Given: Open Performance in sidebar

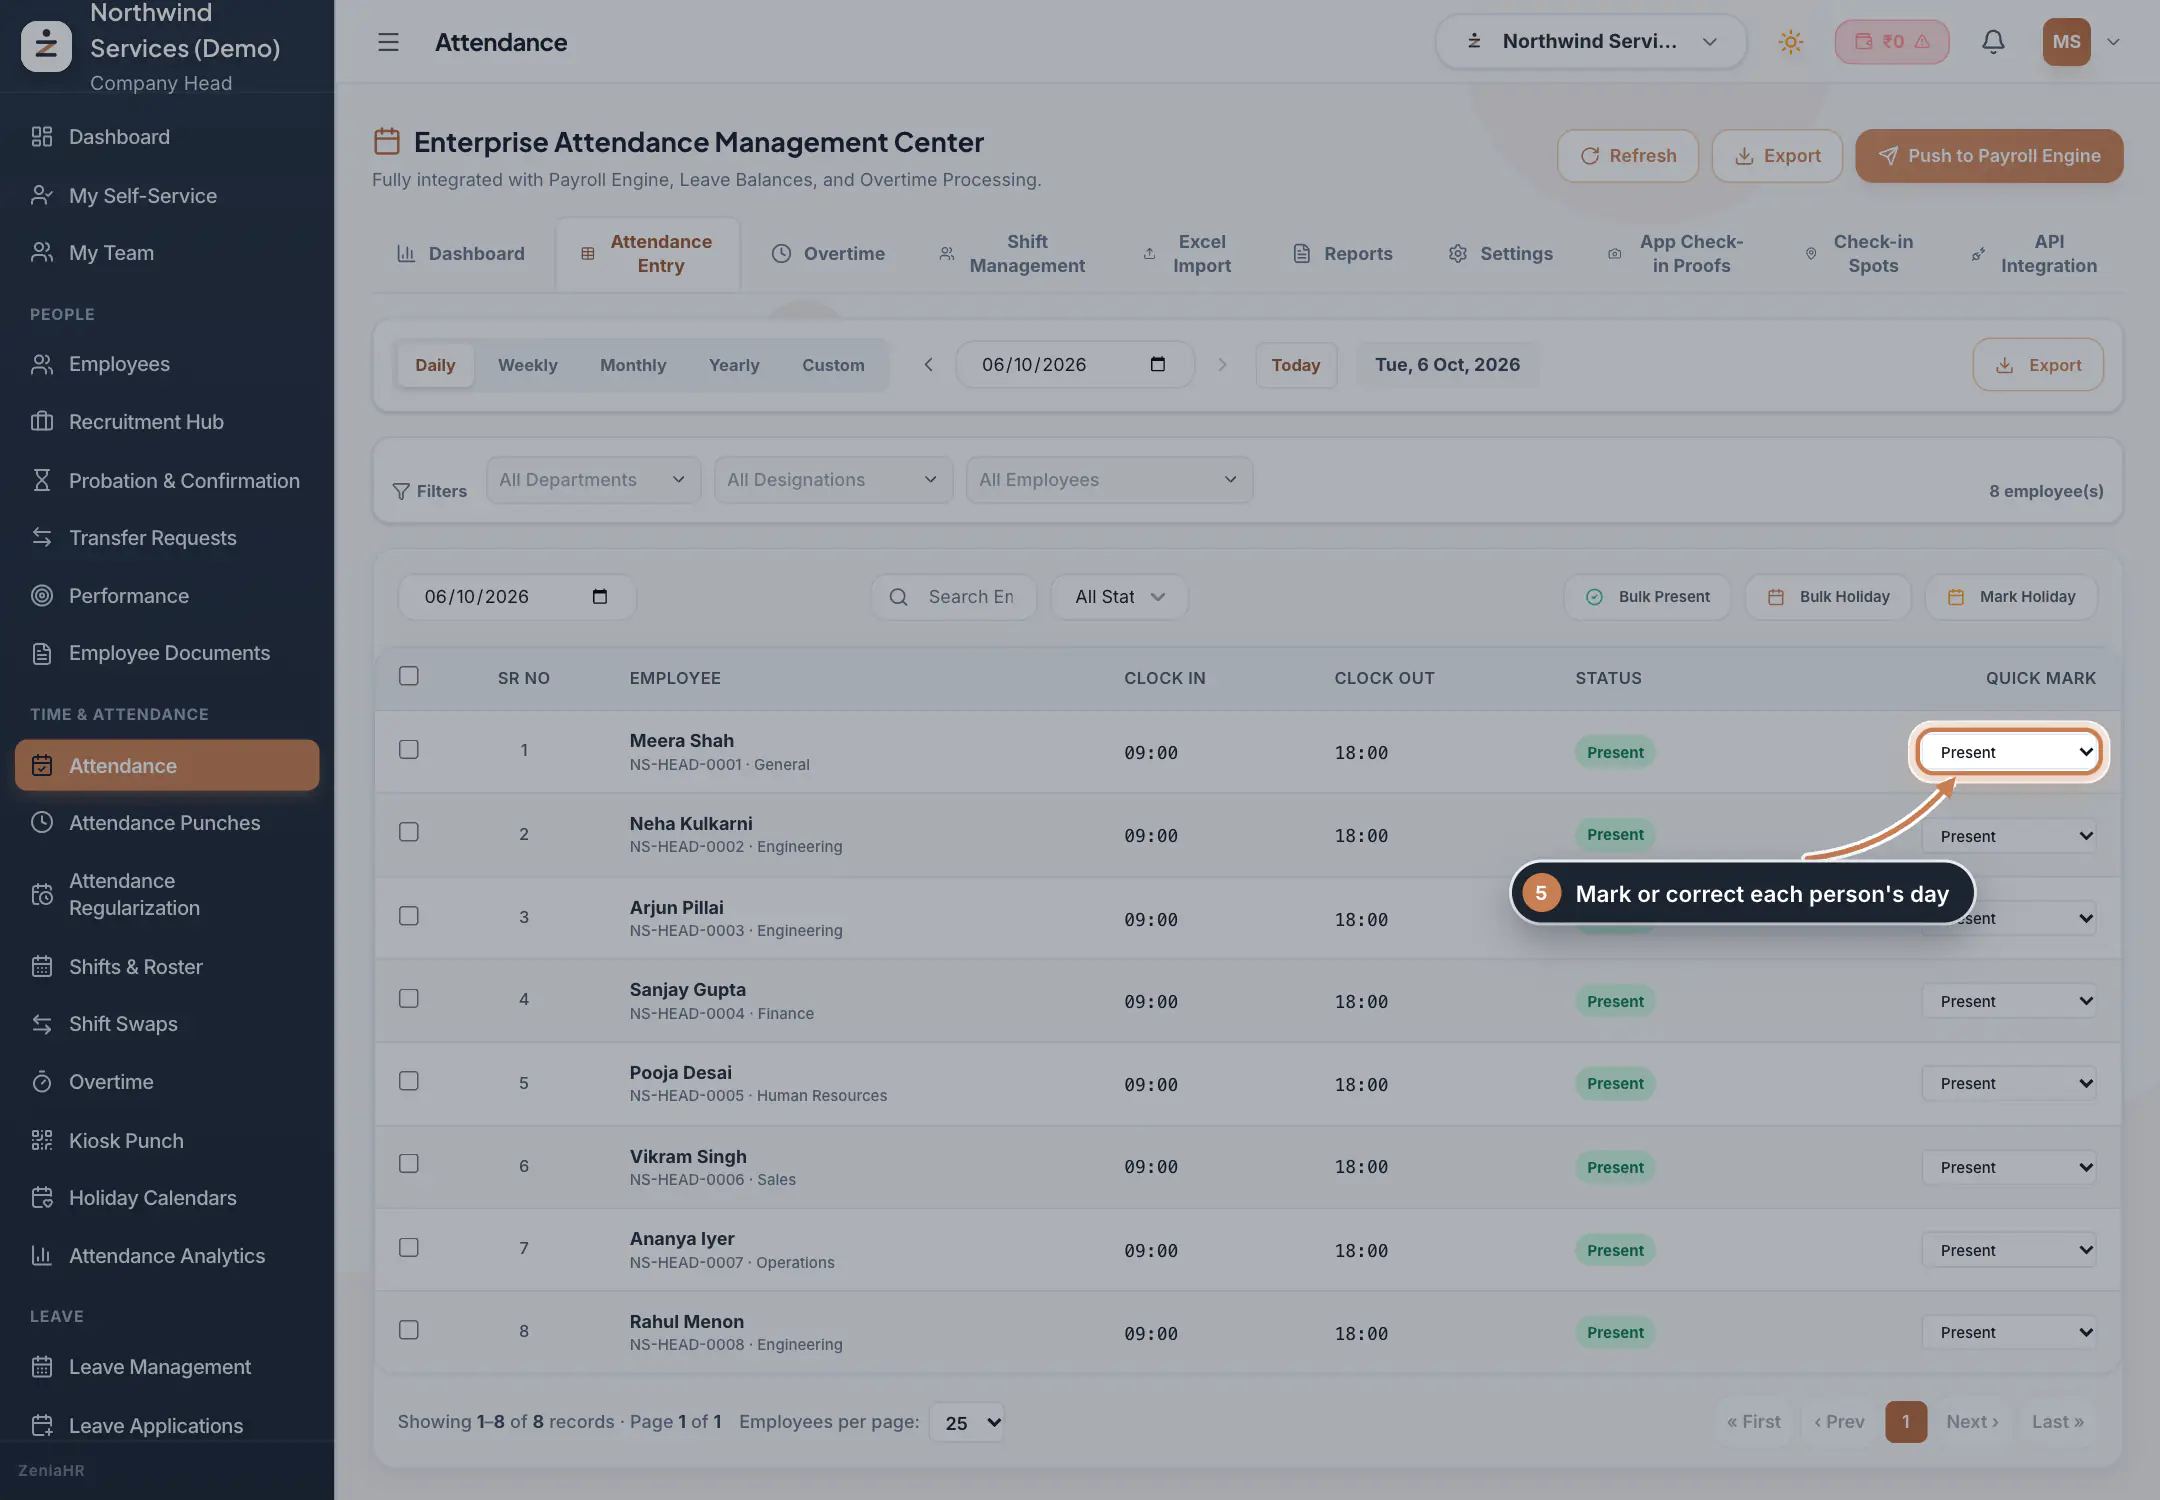Looking at the screenshot, I should click(x=167, y=596).
